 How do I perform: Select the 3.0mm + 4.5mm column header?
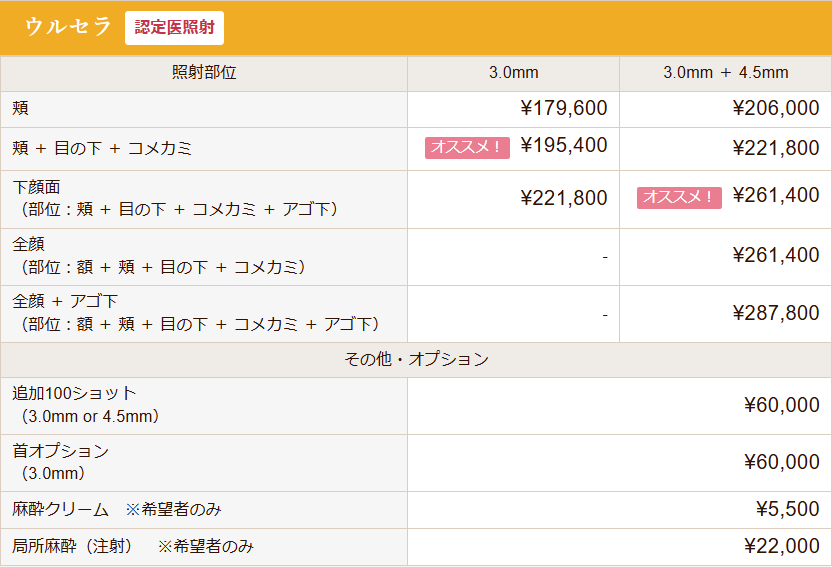pyautogui.click(x=725, y=73)
